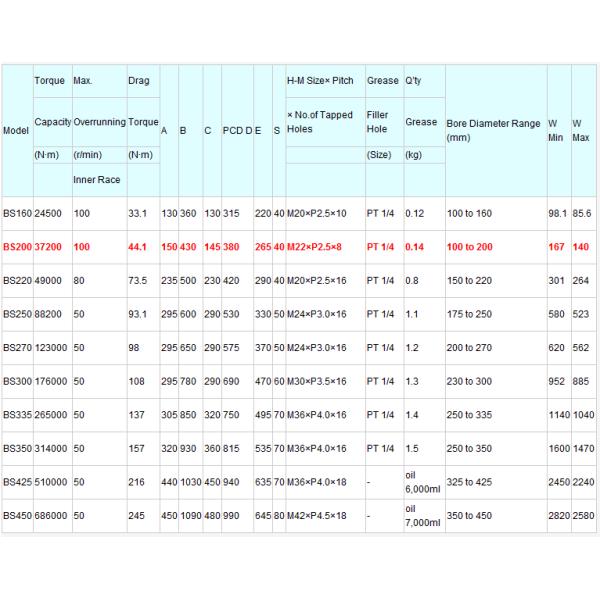The height and width of the screenshot is (600, 600).
Task: Select the BS160 model cell
Action: [18, 214]
